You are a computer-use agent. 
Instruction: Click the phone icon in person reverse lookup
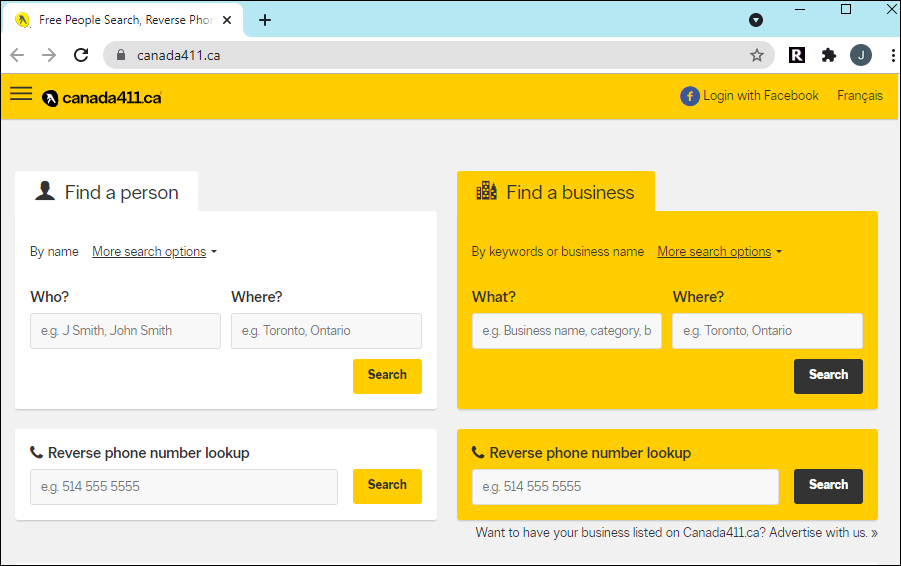tap(36, 452)
